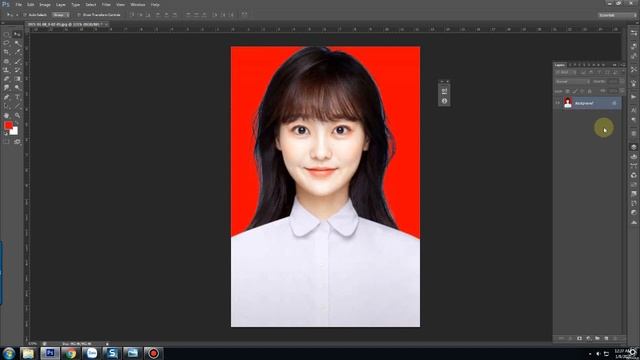640x360 pixels.
Task: Open the Normal blend mode dropdown
Action: [x=572, y=82]
